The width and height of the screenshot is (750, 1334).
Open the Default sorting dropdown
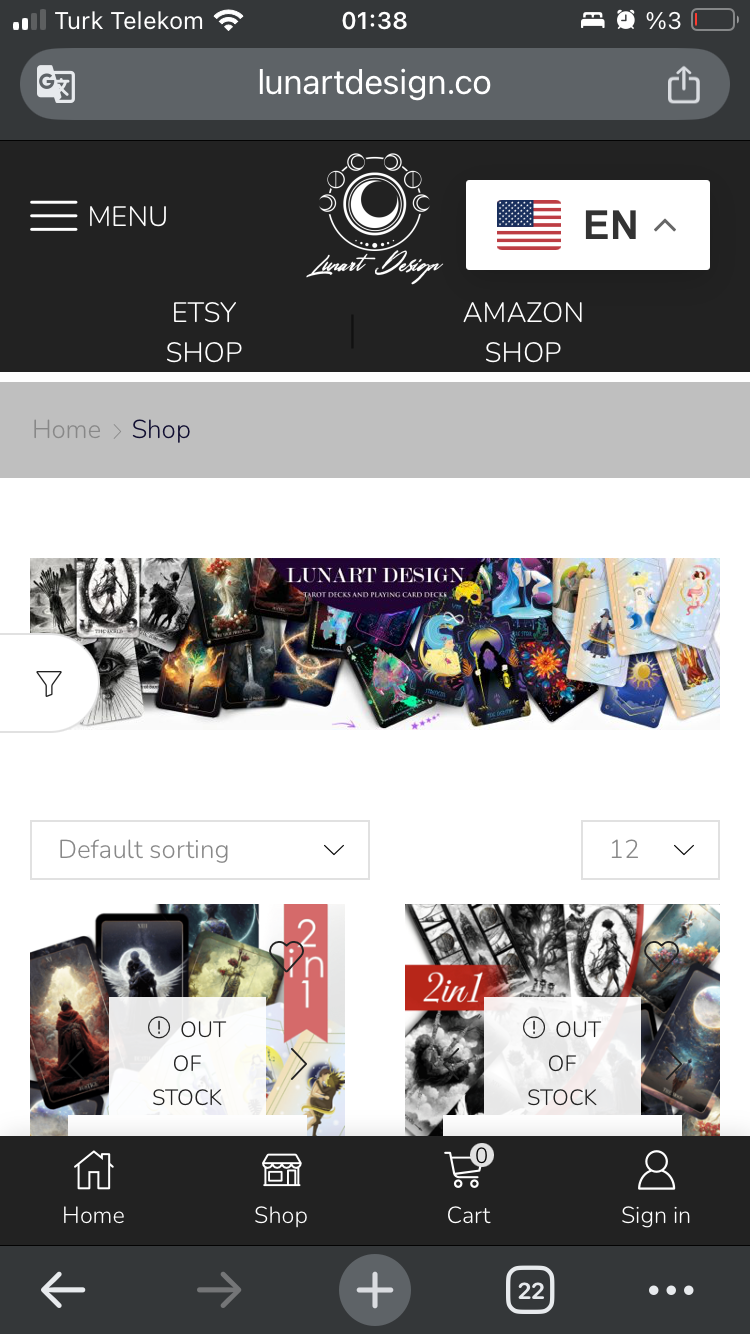coord(200,850)
